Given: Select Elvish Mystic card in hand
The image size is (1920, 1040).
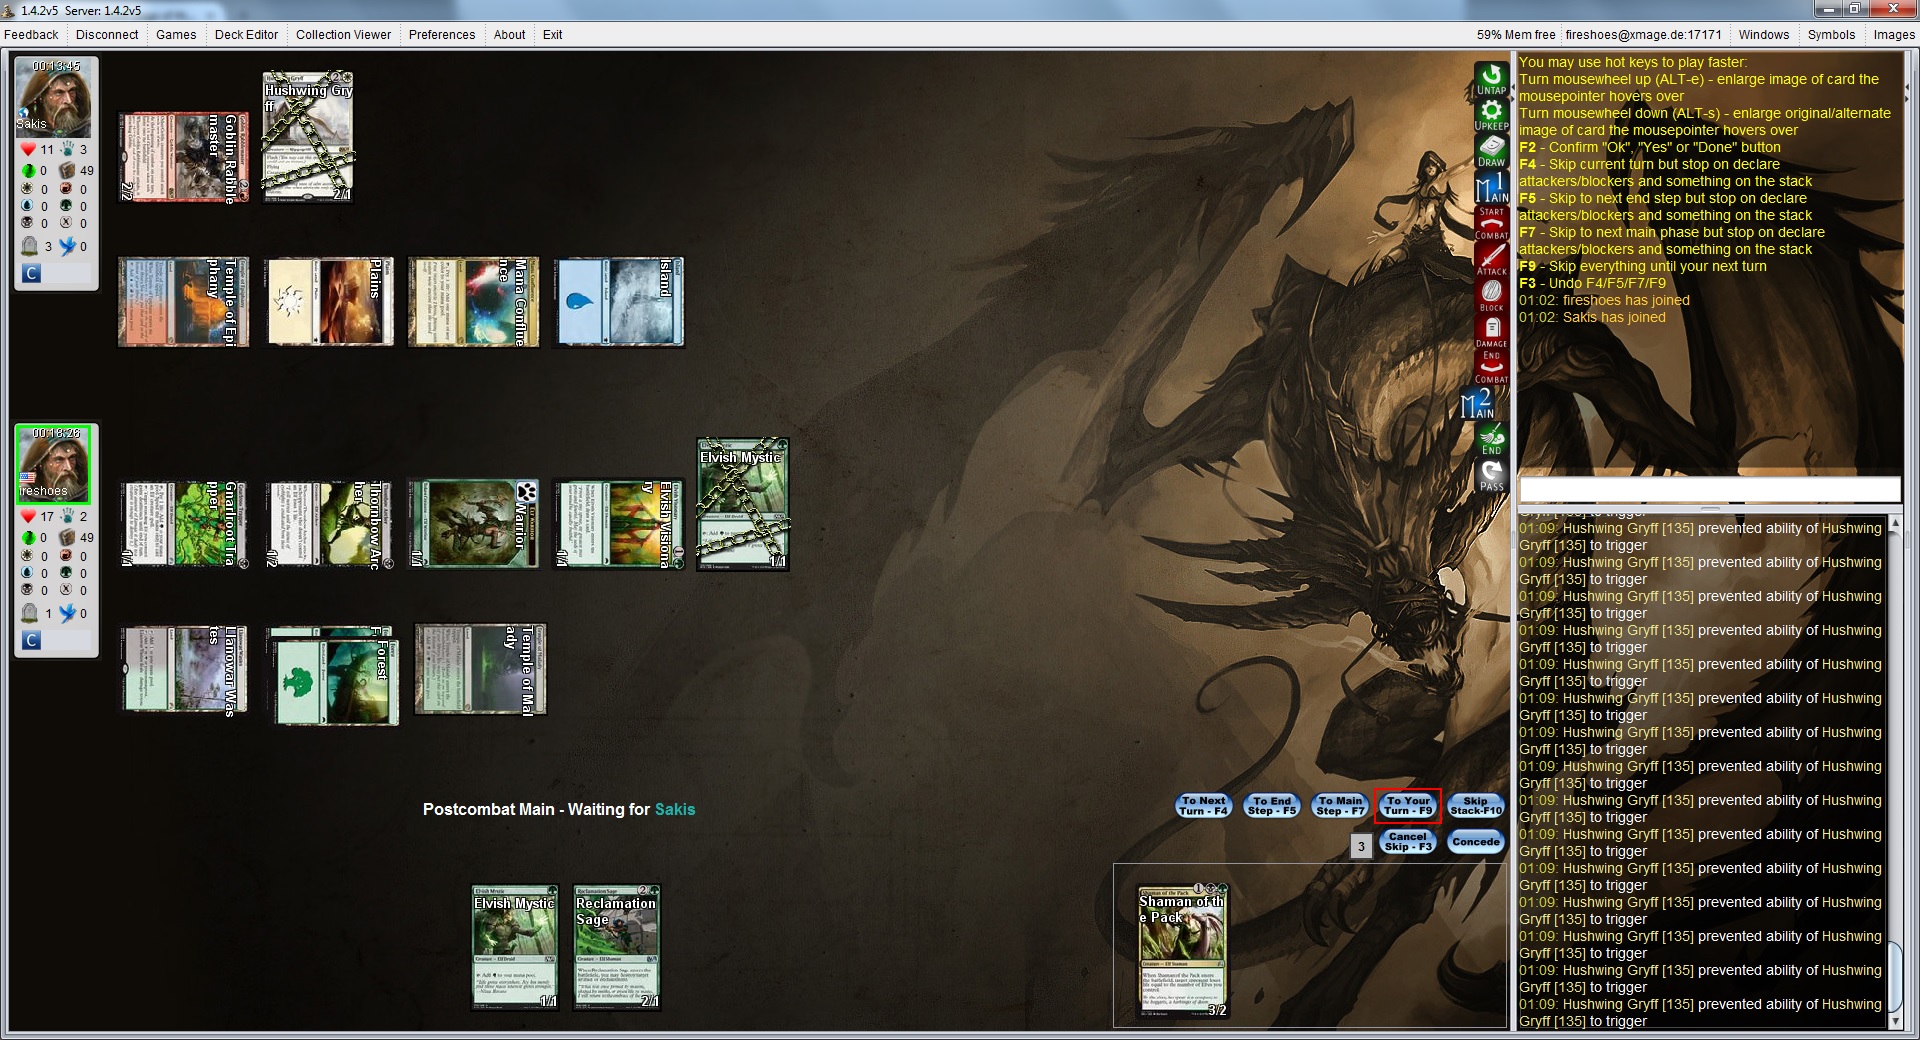Looking at the screenshot, I should tap(515, 947).
